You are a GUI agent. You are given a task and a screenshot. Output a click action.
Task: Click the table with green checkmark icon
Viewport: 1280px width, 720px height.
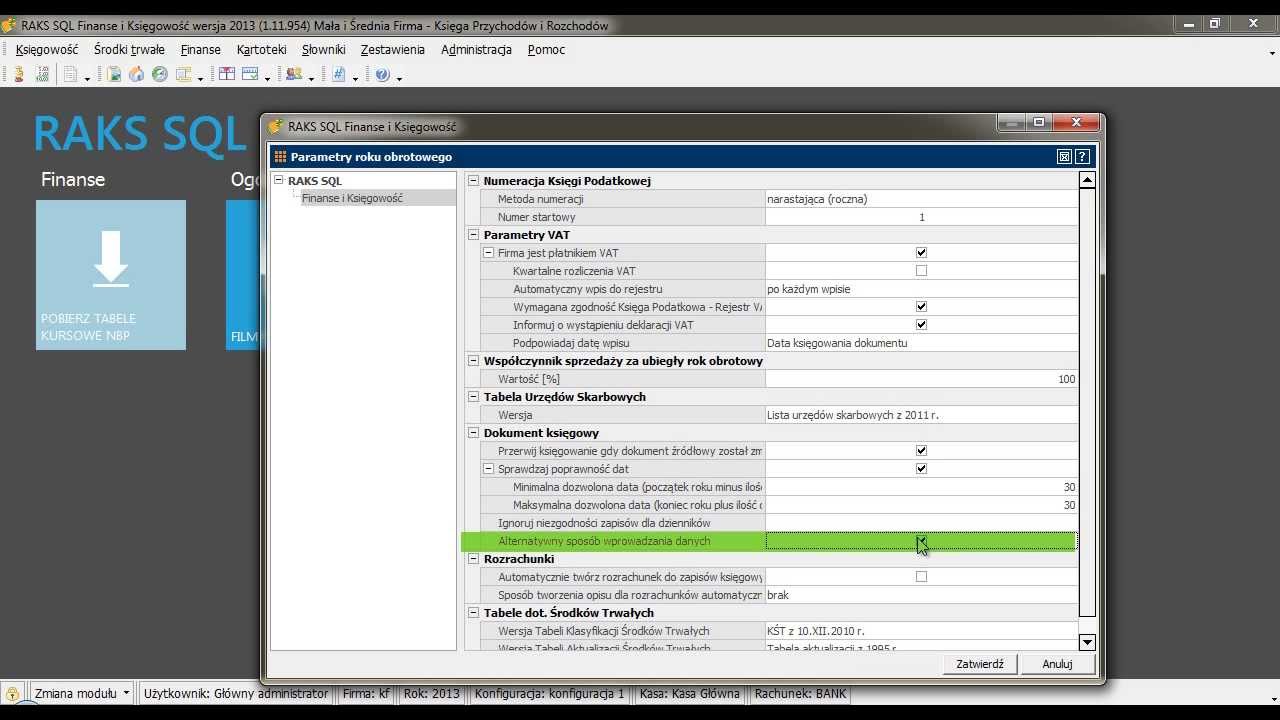coord(250,75)
